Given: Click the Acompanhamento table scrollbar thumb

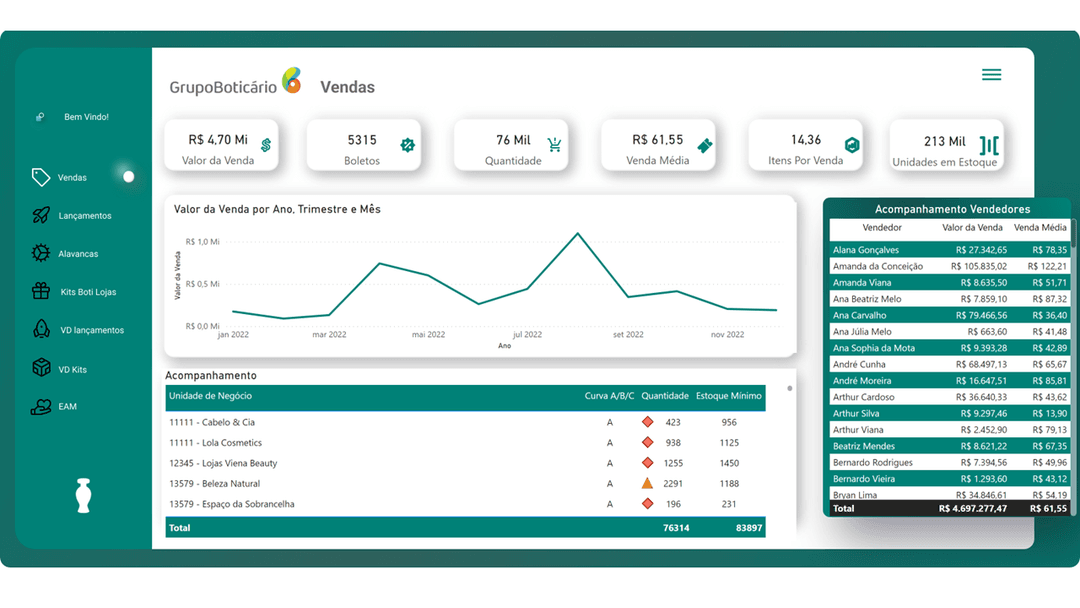Looking at the screenshot, I should click(x=789, y=388).
